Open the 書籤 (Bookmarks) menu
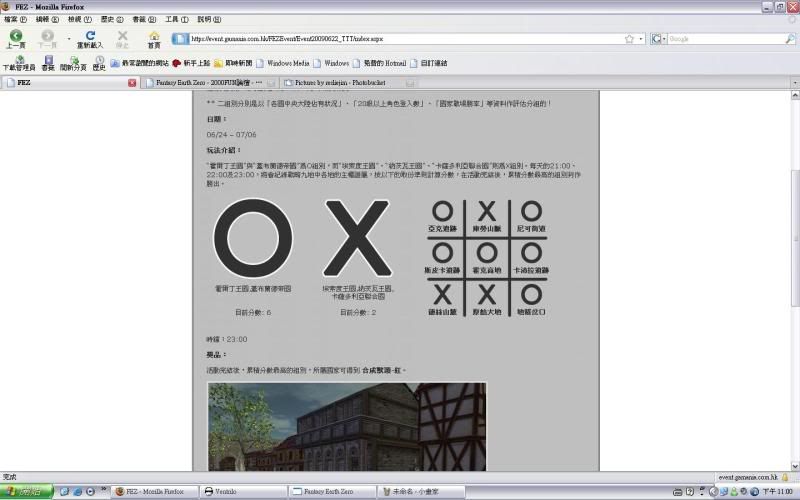This screenshot has height=500, width=800. tap(140, 19)
